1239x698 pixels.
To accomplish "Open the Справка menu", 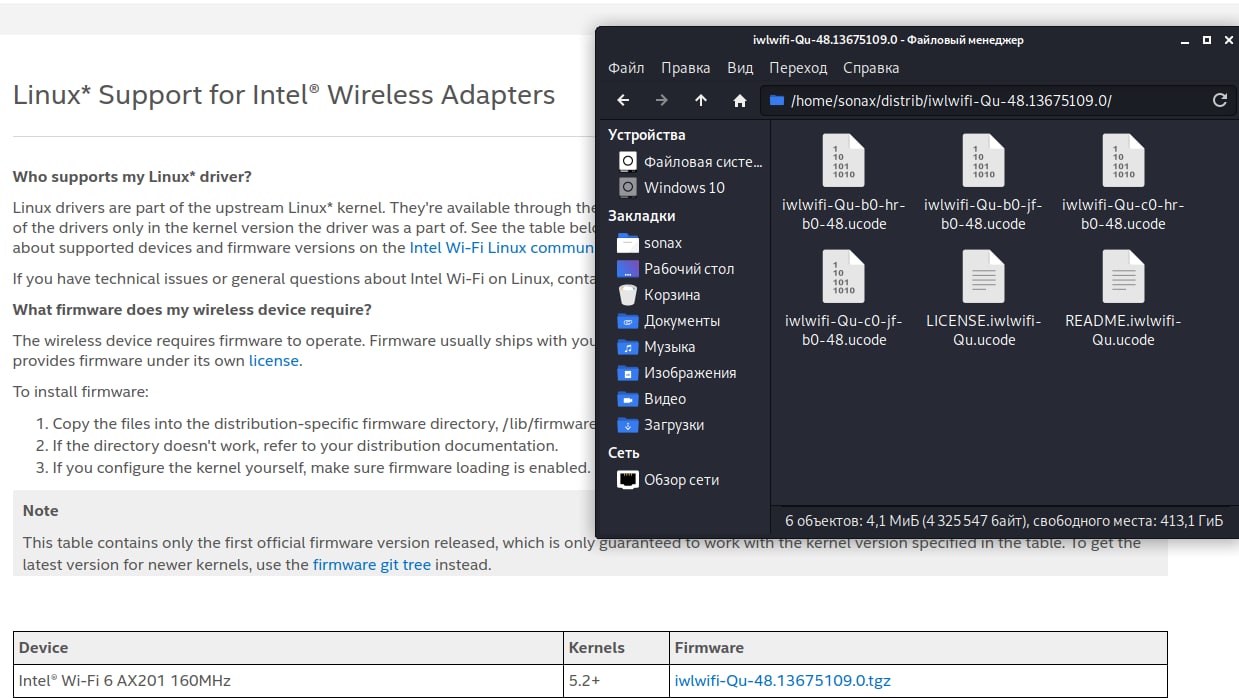I will click(x=871, y=68).
